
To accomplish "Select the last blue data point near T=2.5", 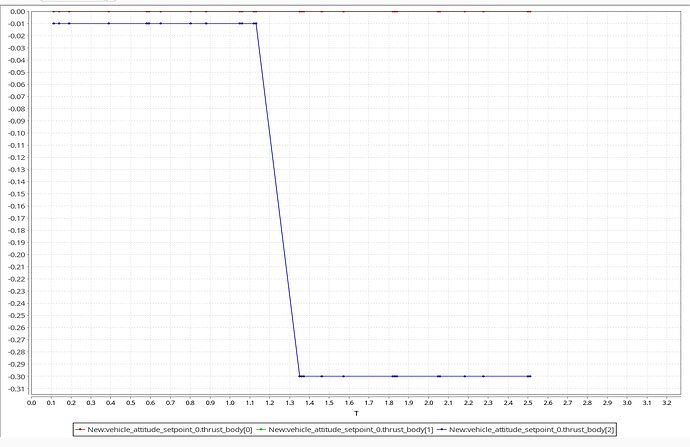I will (x=529, y=376).
